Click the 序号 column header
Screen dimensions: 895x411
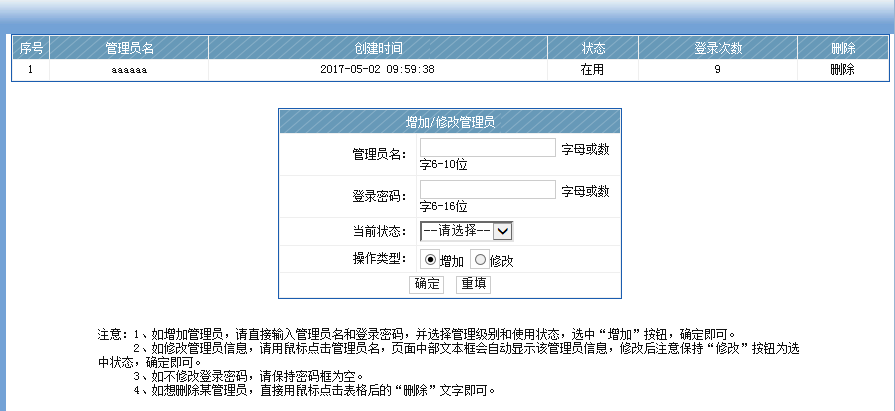tap(31, 48)
